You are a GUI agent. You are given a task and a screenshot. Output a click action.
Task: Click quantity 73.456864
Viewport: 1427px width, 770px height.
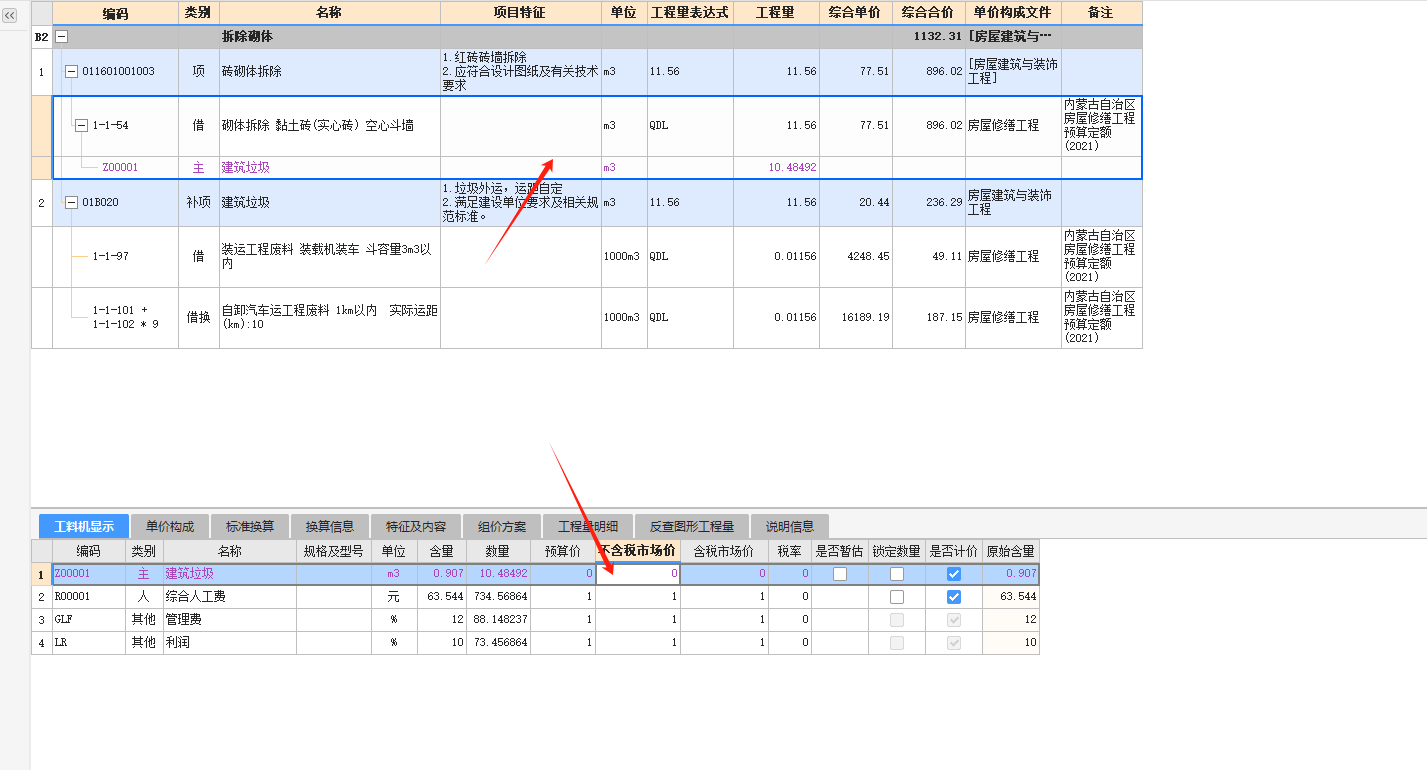coord(503,643)
